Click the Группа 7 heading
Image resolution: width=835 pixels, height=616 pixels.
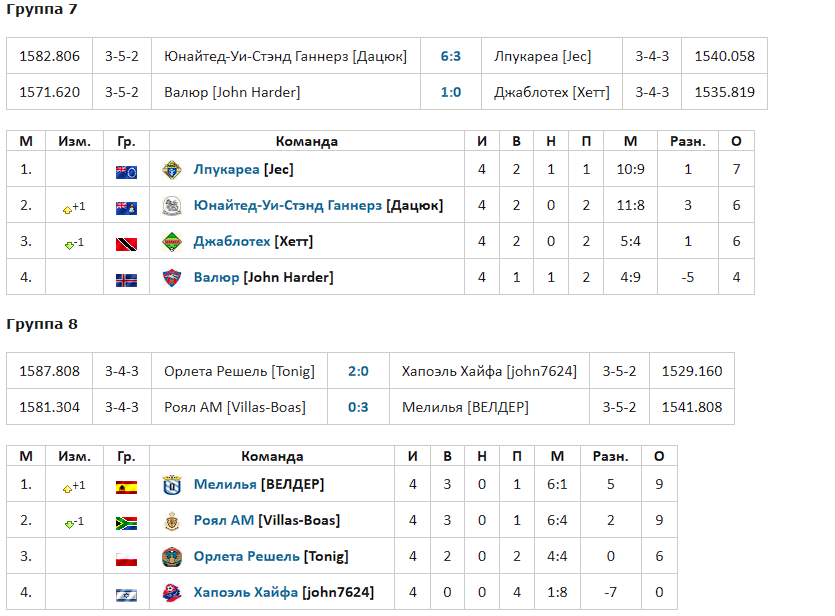click(42, 9)
